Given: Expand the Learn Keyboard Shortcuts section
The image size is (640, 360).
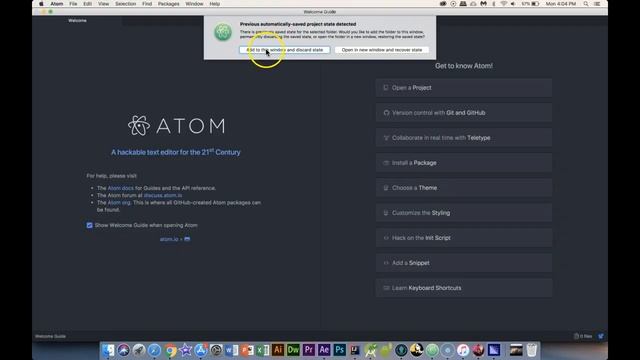Looking at the screenshot, I should point(464,288).
